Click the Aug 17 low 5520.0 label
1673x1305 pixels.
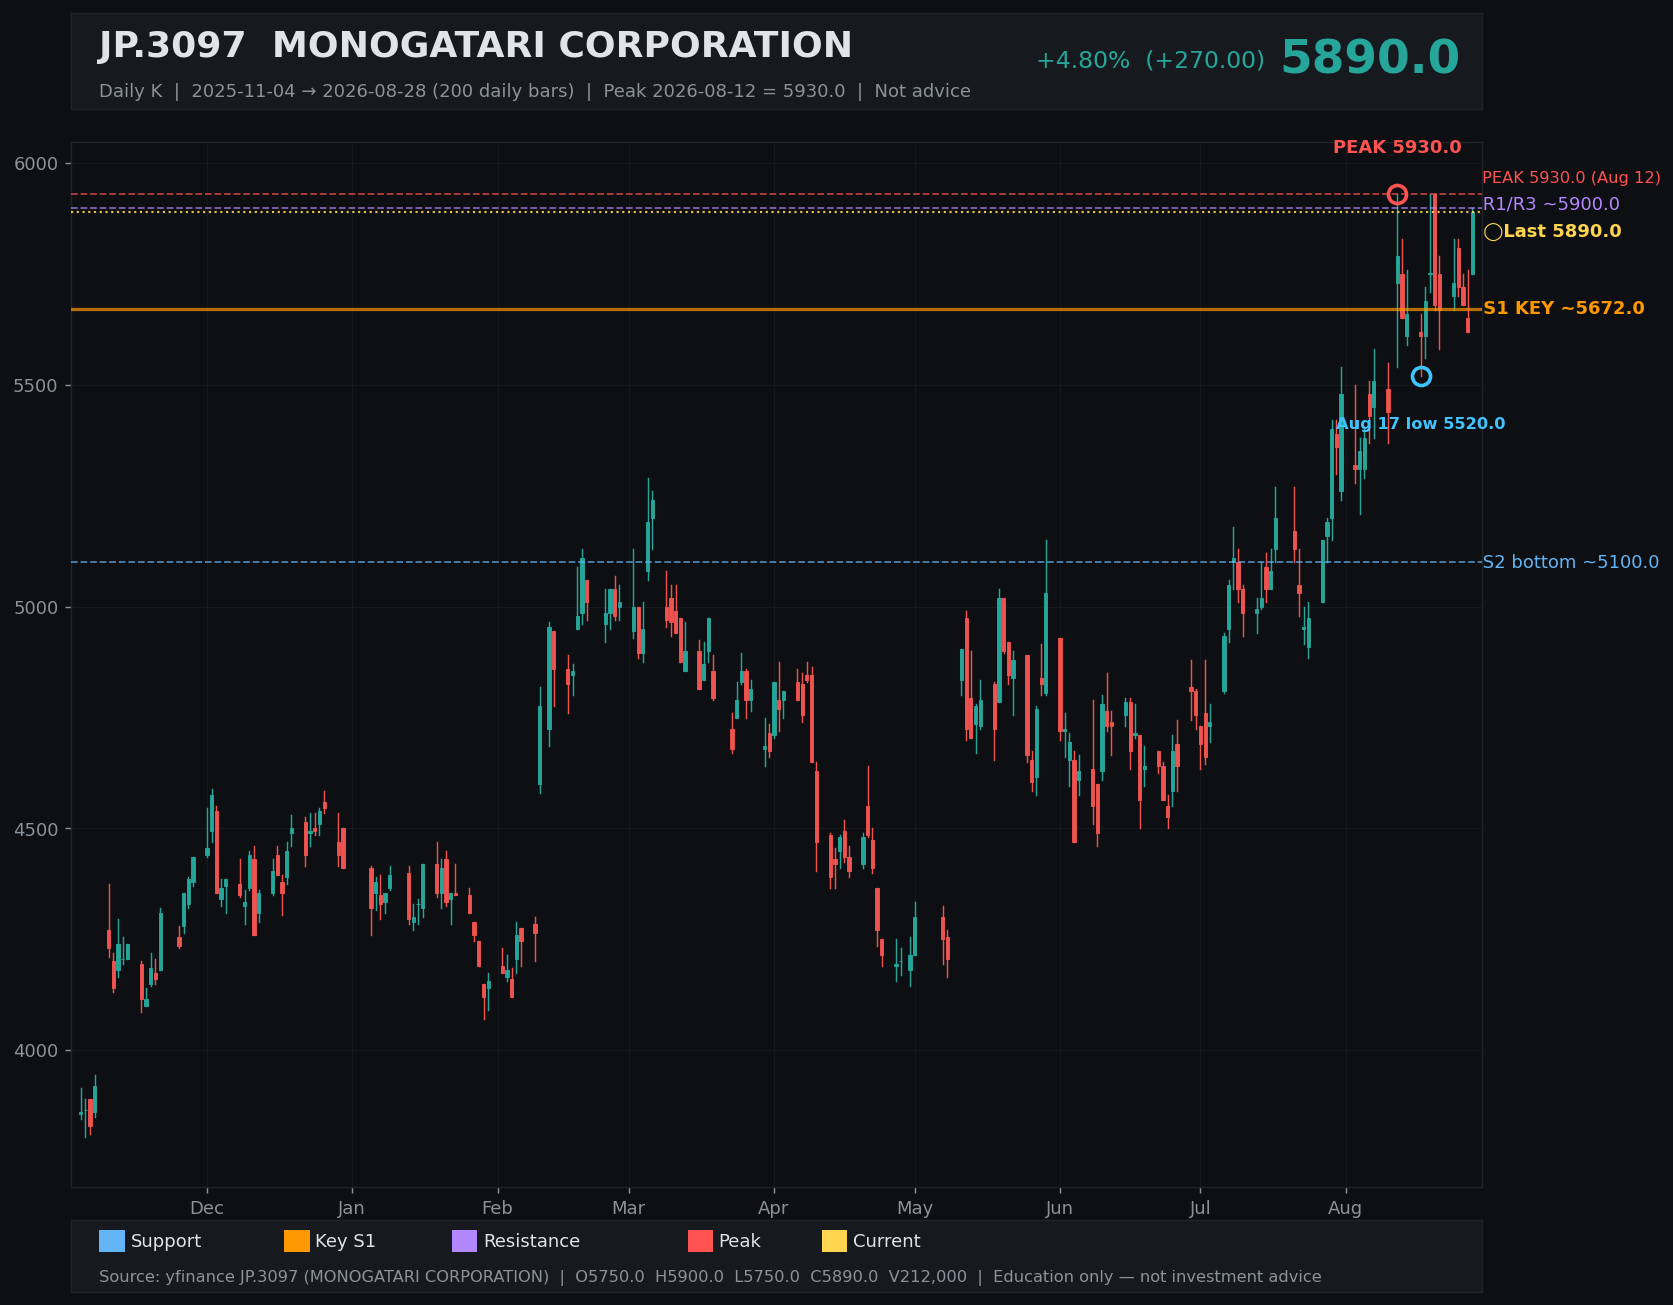pos(1420,424)
